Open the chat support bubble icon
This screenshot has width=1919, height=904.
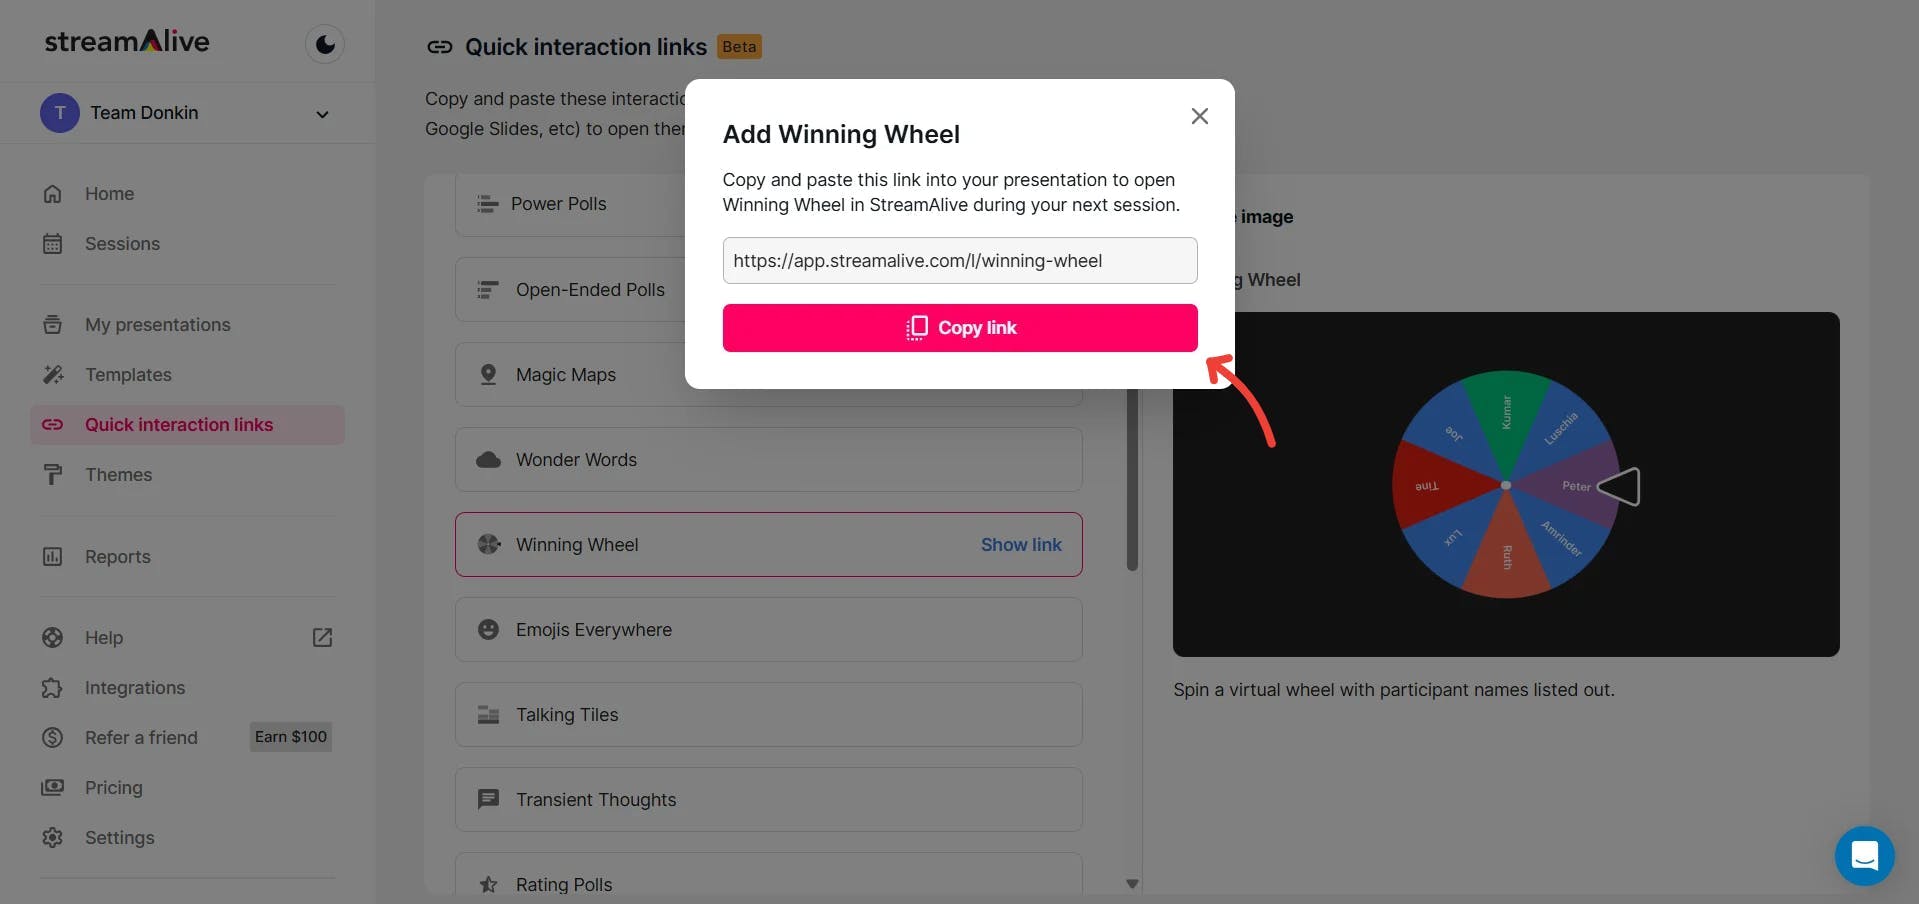1864,856
